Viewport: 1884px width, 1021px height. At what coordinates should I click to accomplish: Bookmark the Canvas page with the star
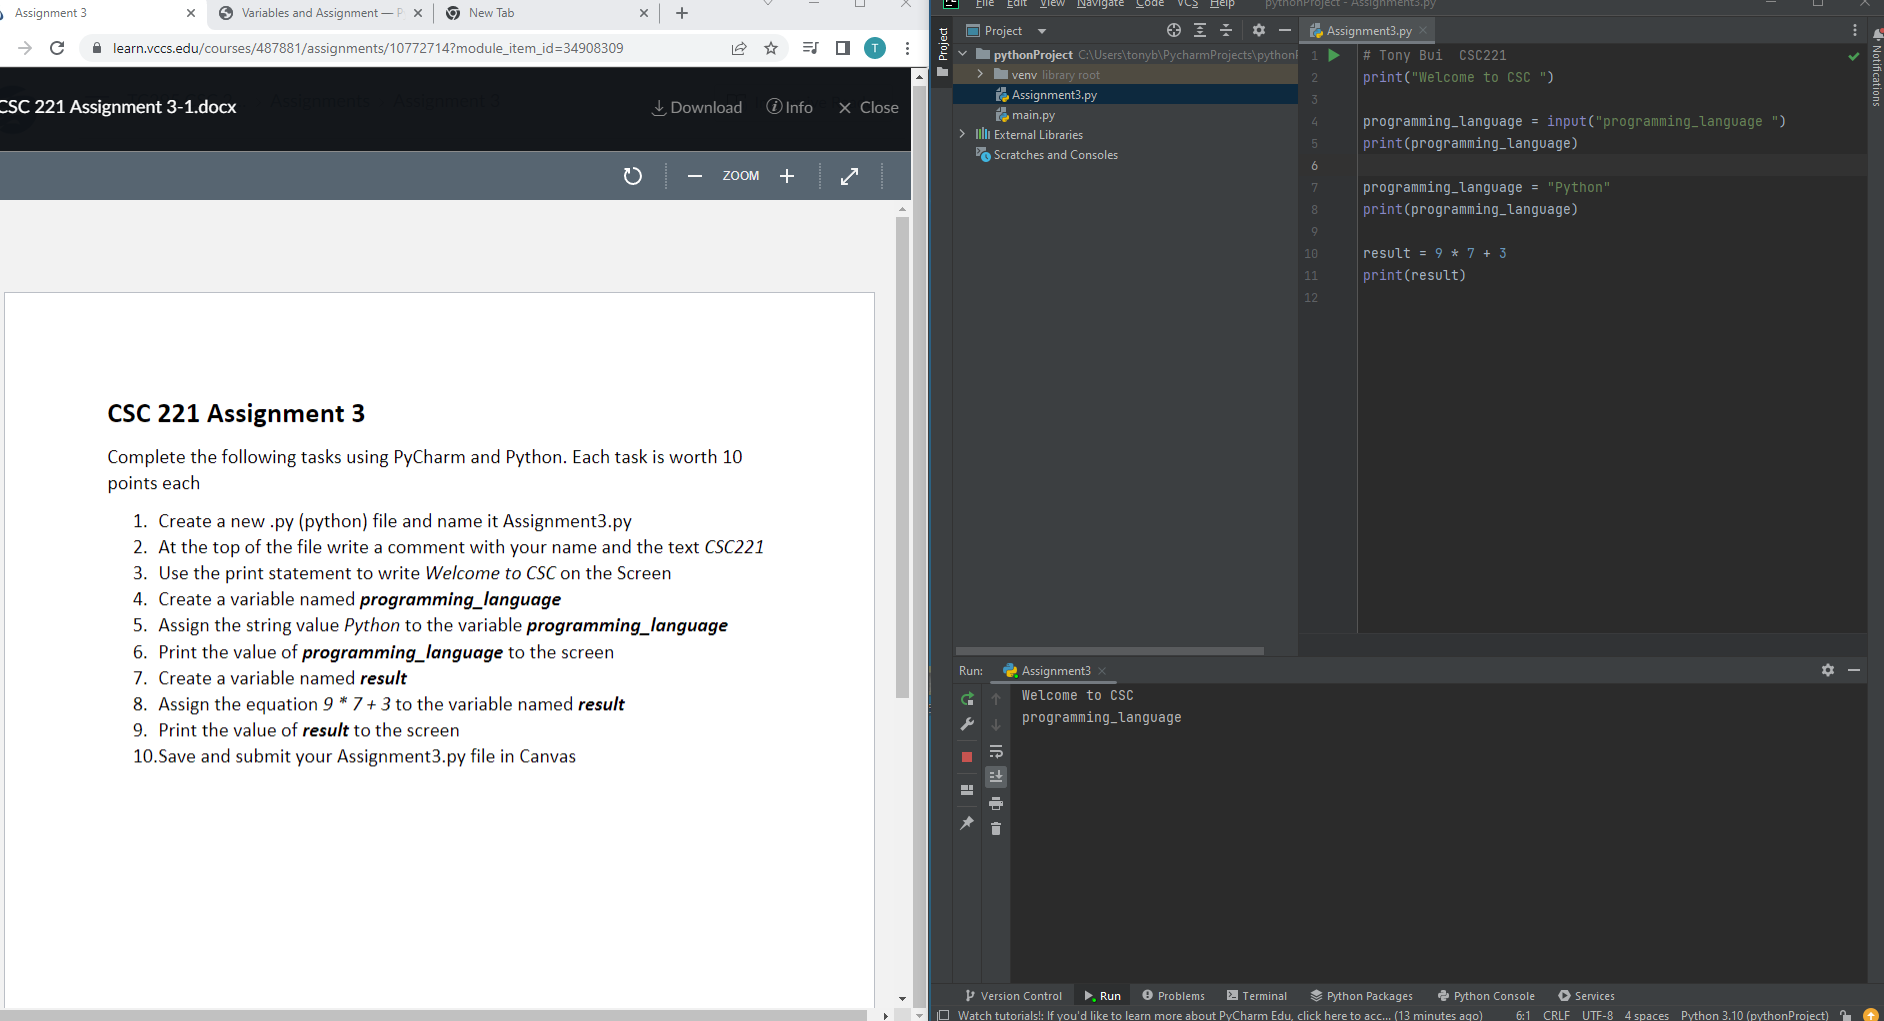(771, 47)
